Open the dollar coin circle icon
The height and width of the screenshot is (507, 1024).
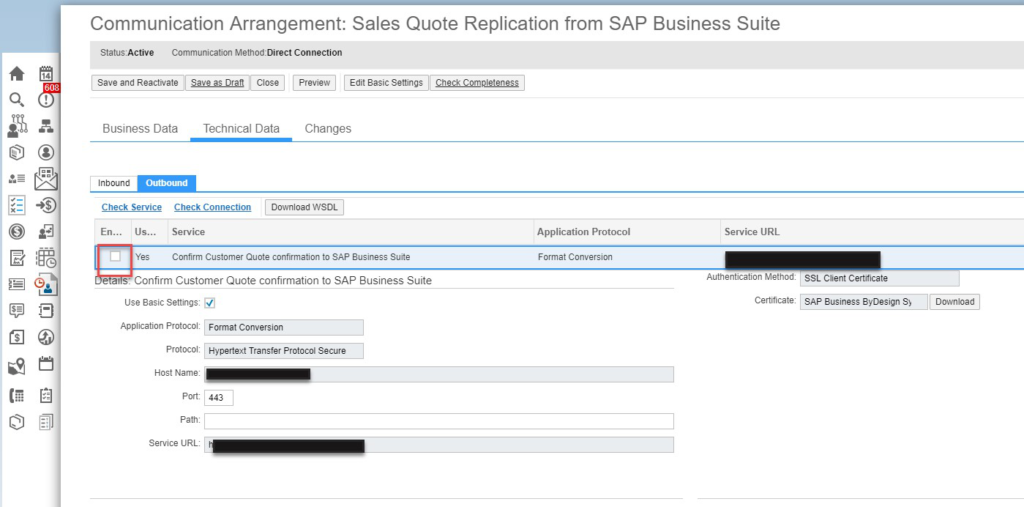tap(17, 231)
